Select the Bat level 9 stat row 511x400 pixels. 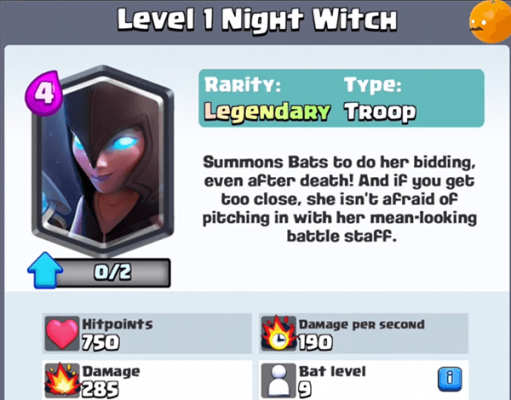point(363,380)
